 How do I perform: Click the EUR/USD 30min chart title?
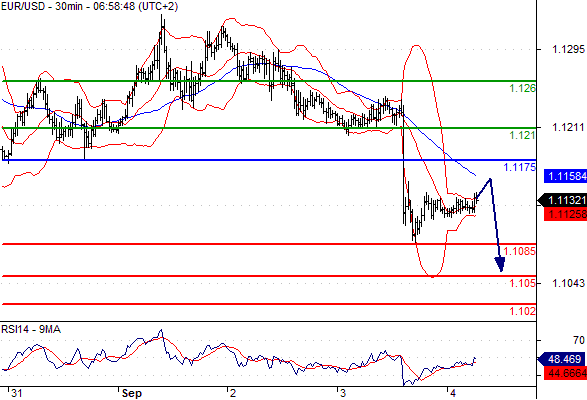pyautogui.click(x=89, y=6)
